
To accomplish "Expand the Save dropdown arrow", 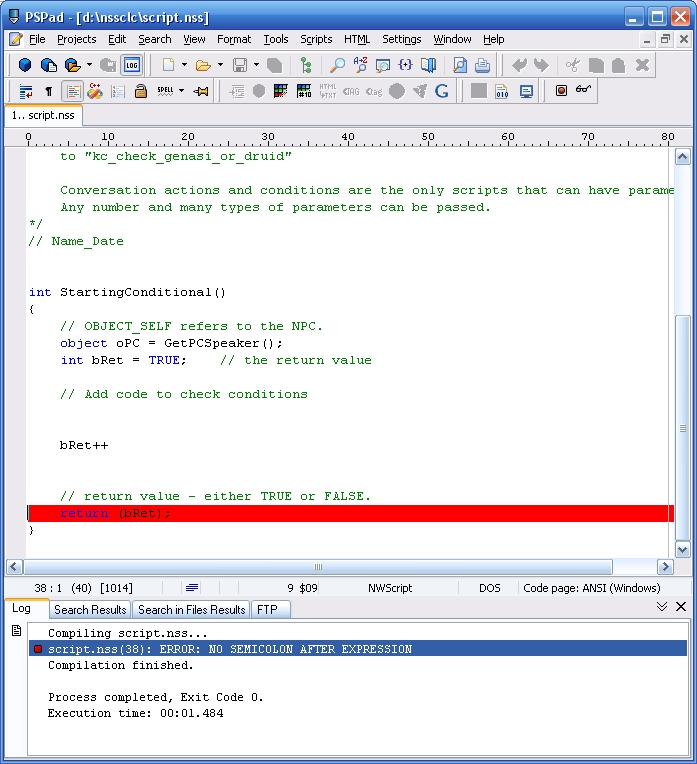I will [x=256, y=65].
